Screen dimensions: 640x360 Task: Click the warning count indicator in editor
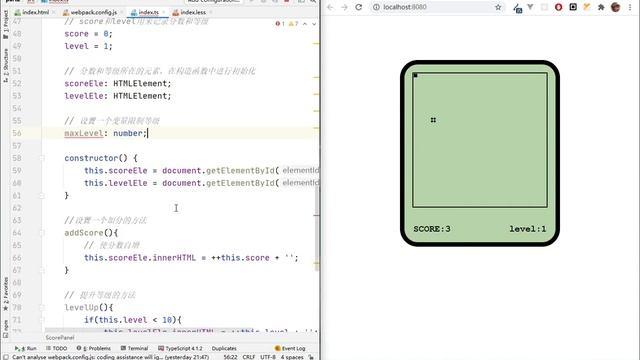tap(293, 24)
